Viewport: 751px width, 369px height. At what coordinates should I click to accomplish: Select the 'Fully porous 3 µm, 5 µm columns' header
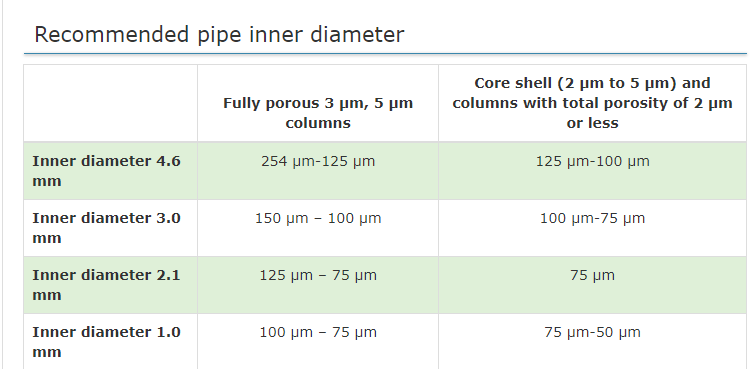point(318,113)
